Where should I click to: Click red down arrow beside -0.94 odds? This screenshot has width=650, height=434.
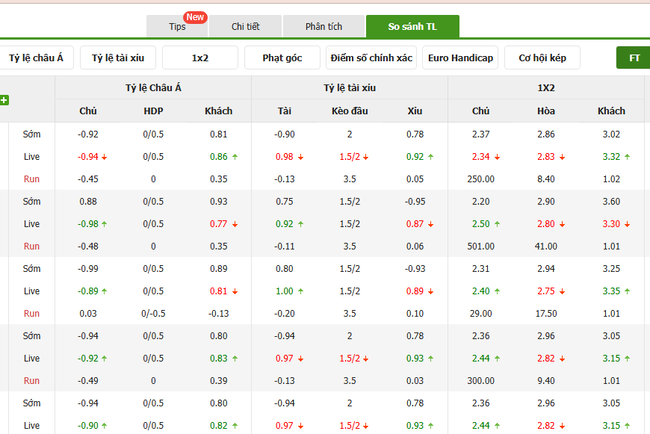(105, 157)
